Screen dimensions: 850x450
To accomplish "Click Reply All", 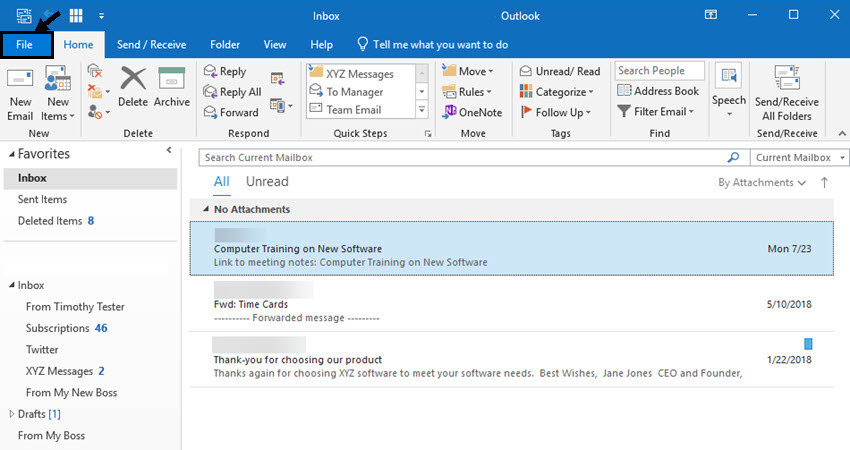I will (233, 92).
